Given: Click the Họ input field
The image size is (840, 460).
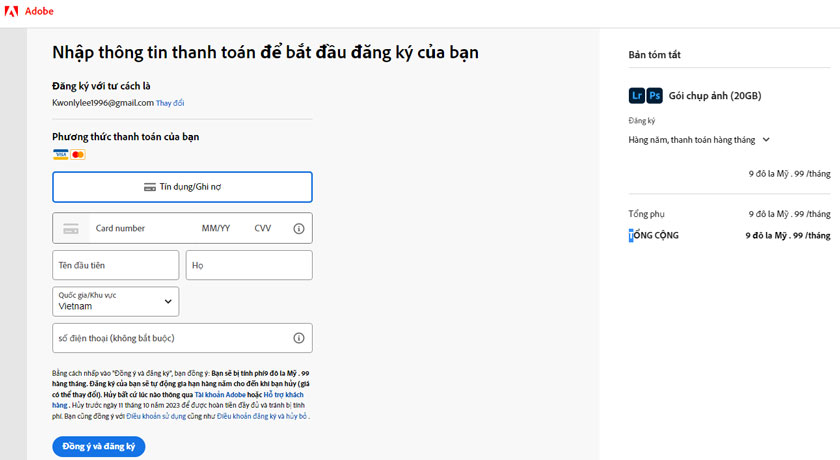Looking at the screenshot, I should (x=249, y=265).
